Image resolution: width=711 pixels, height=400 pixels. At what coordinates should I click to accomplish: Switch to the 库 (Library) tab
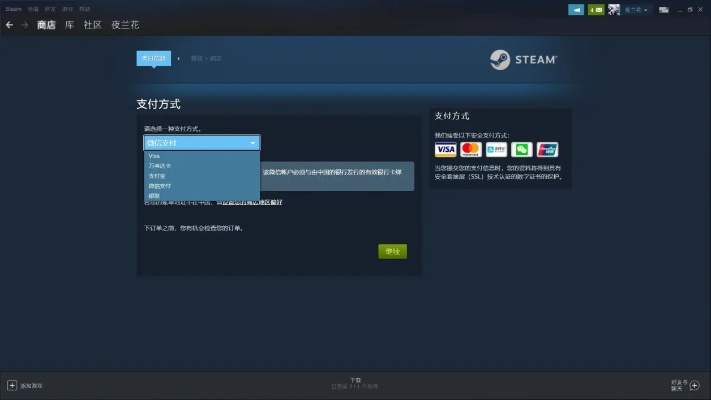click(x=69, y=25)
